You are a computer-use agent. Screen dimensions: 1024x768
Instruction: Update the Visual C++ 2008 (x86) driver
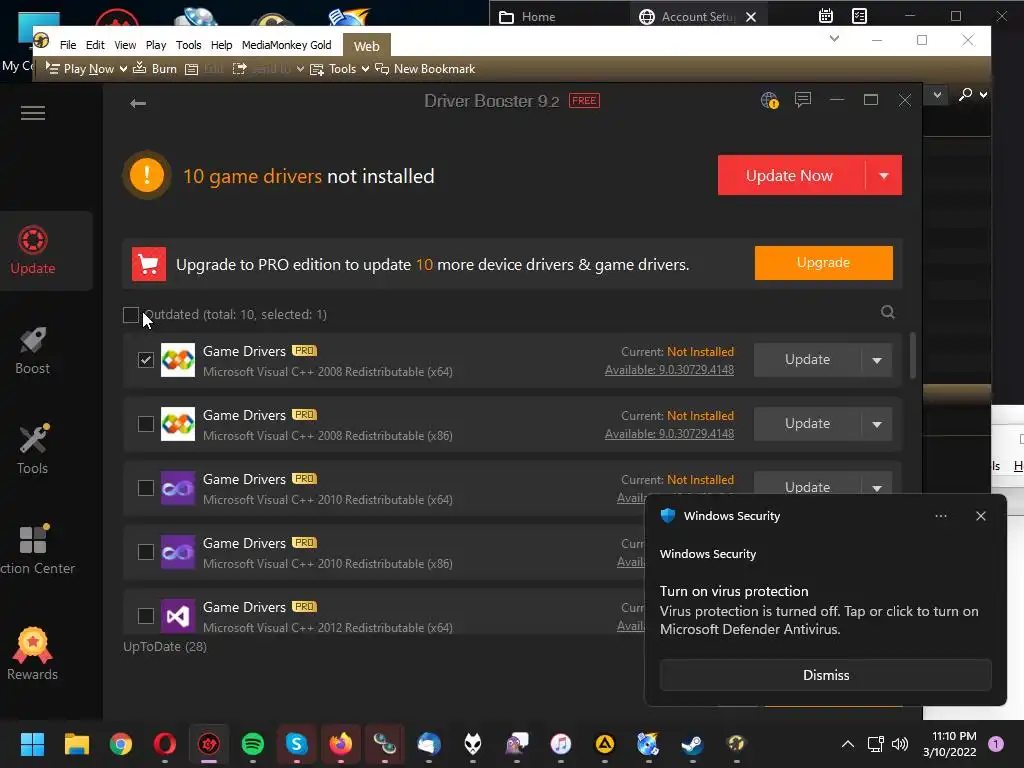808,424
